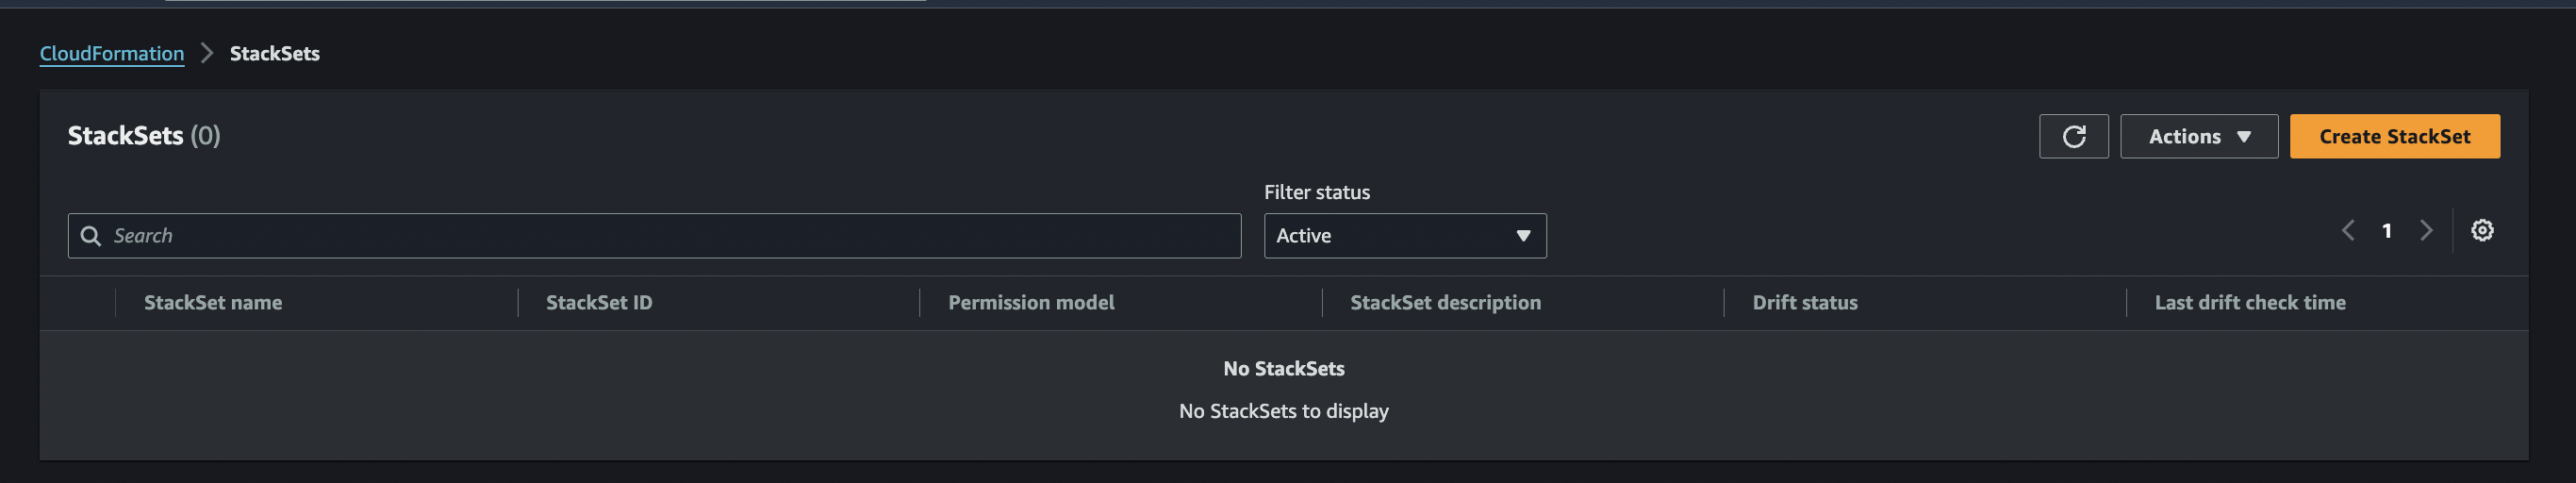
Task: Open the Actions dropdown menu
Action: (2198, 136)
